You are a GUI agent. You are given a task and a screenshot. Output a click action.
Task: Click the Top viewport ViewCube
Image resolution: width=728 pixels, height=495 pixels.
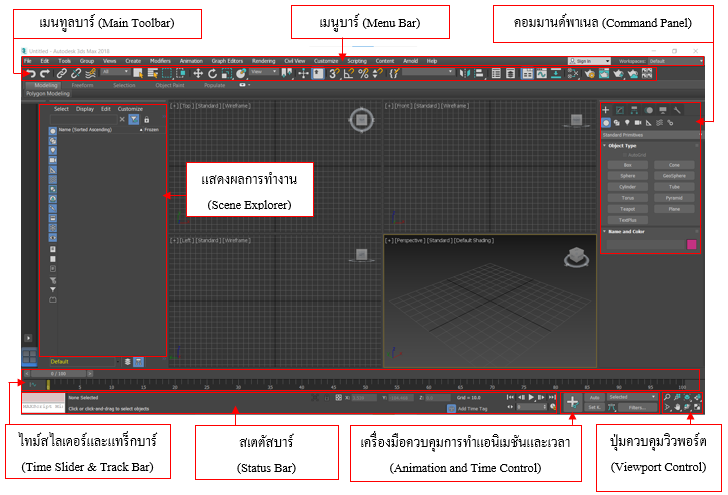point(361,120)
